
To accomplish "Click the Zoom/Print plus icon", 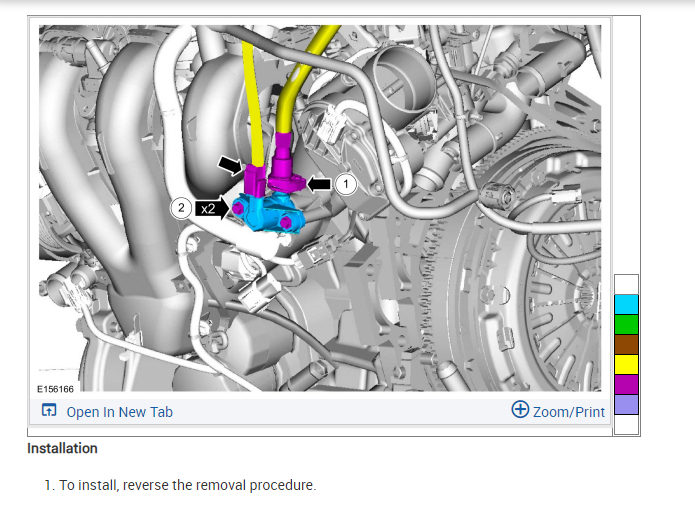I will click(520, 409).
